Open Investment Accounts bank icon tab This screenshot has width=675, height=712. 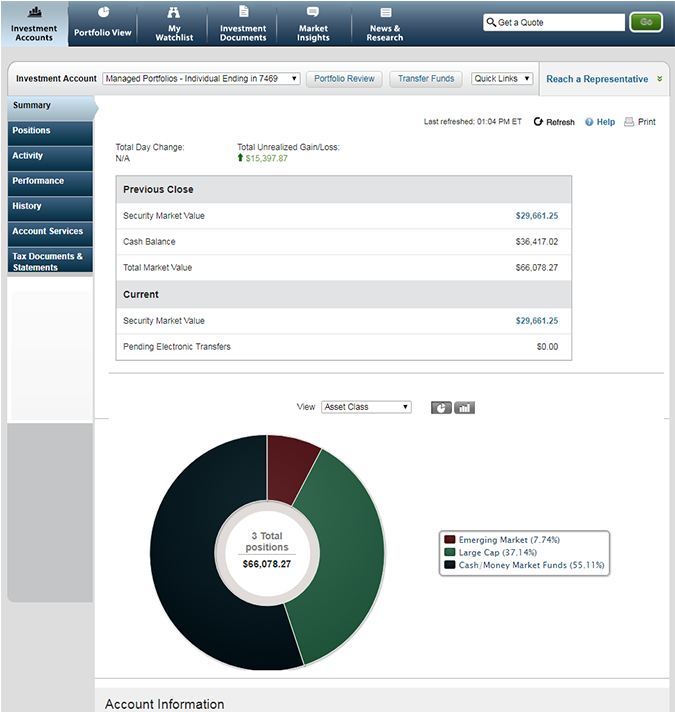coord(34,12)
